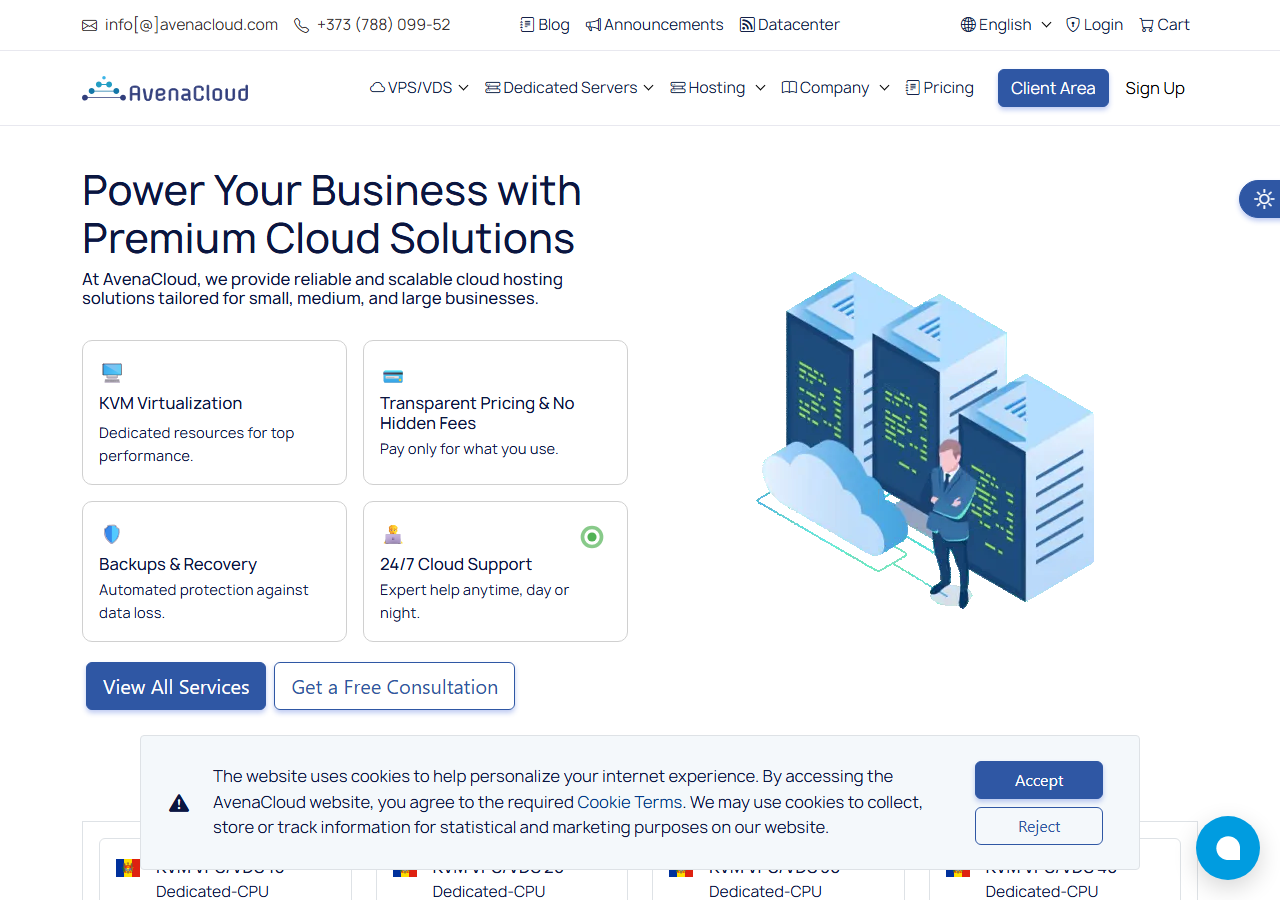The width and height of the screenshot is (1280, 900).
Task: Click the 24/7 Cloud Support heading
Action: click(x=456, y=564)
